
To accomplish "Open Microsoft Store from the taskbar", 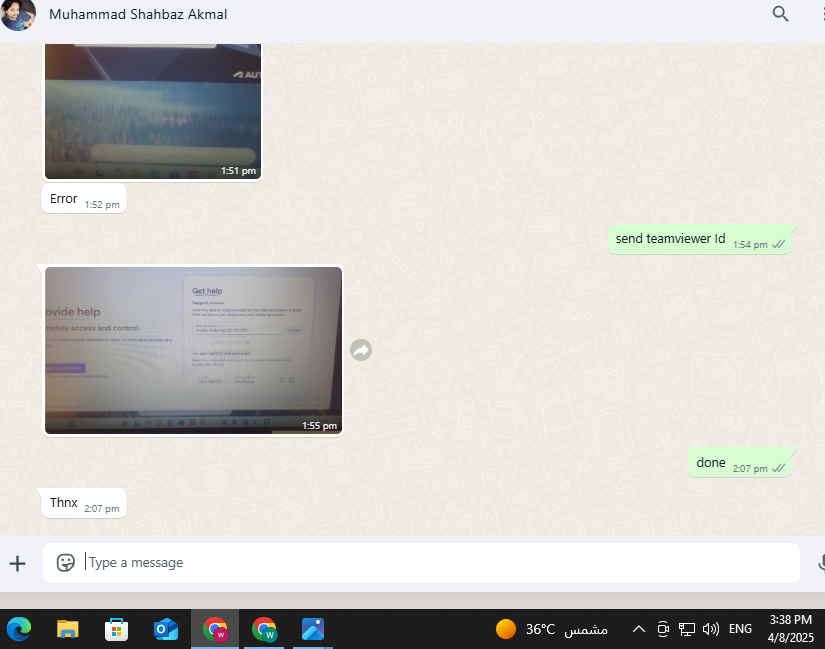I will pos(117,629).
